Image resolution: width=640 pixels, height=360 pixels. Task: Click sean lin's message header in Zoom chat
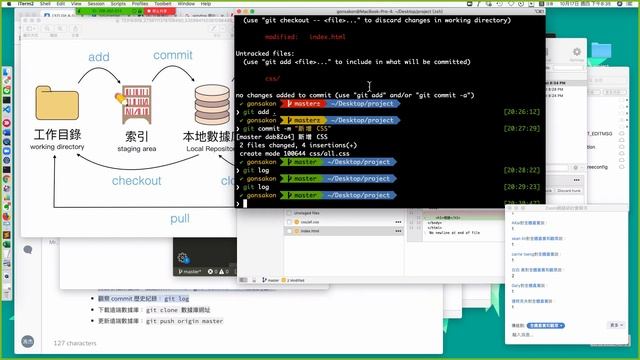coord(537,238)
